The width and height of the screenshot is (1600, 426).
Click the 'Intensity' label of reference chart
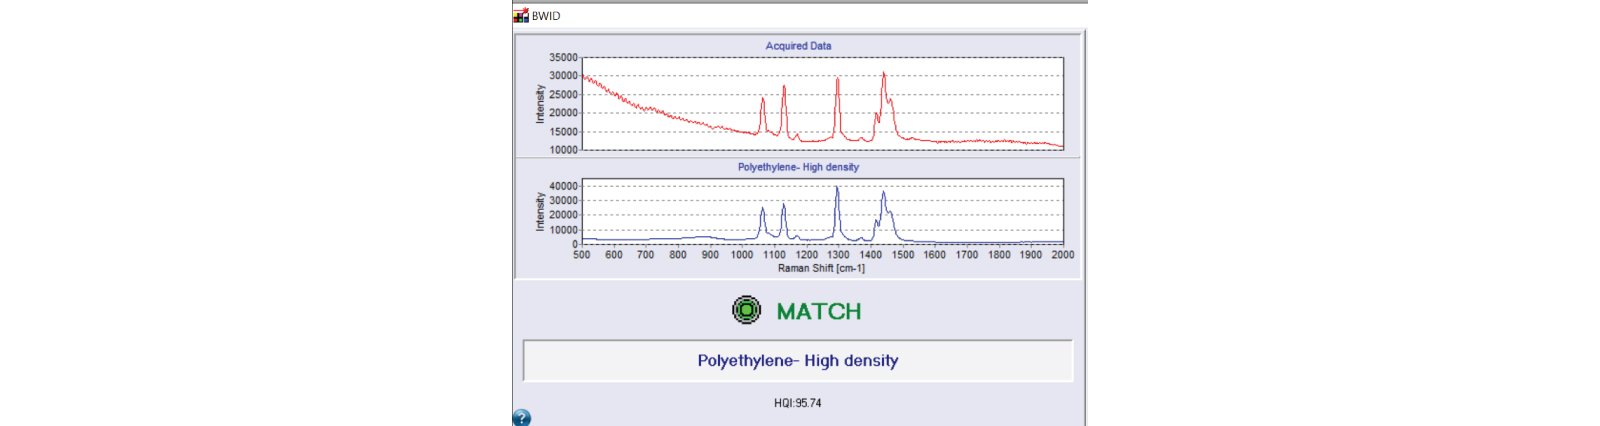(x=540, y=212)
